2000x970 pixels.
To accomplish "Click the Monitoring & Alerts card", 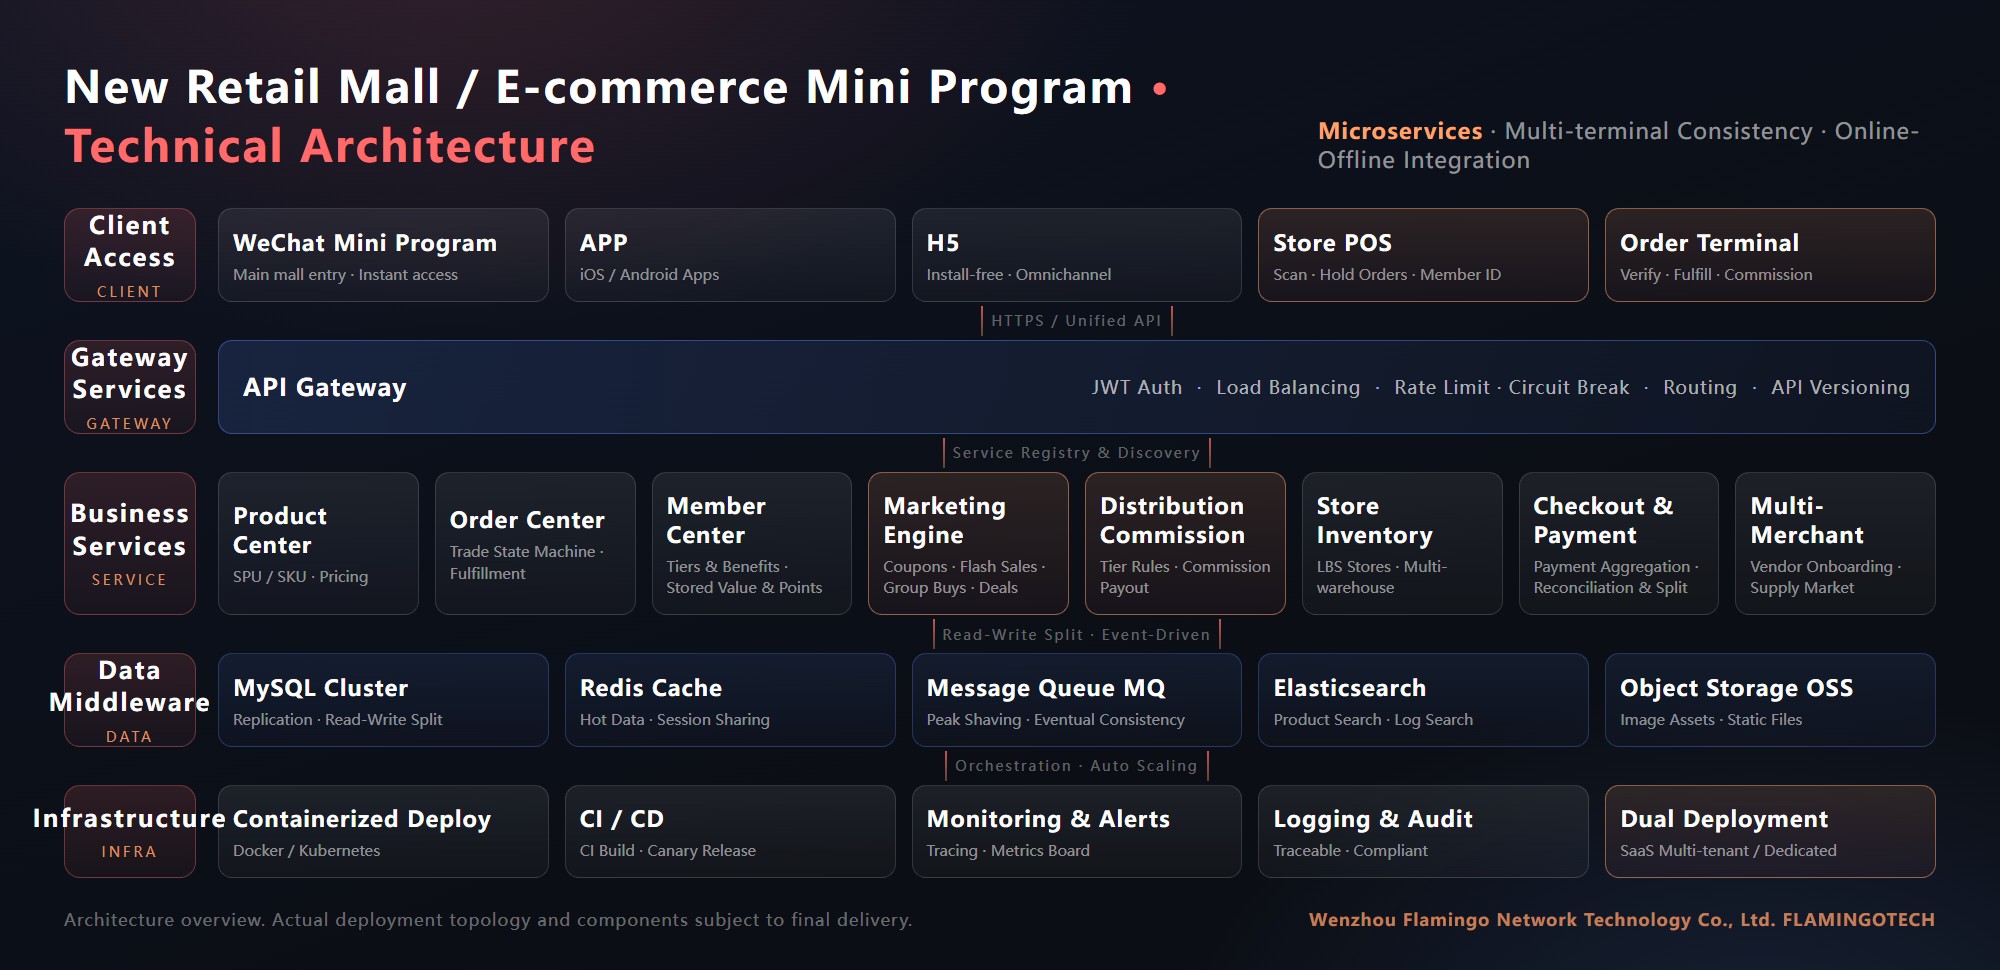I will click(1076, 831).
